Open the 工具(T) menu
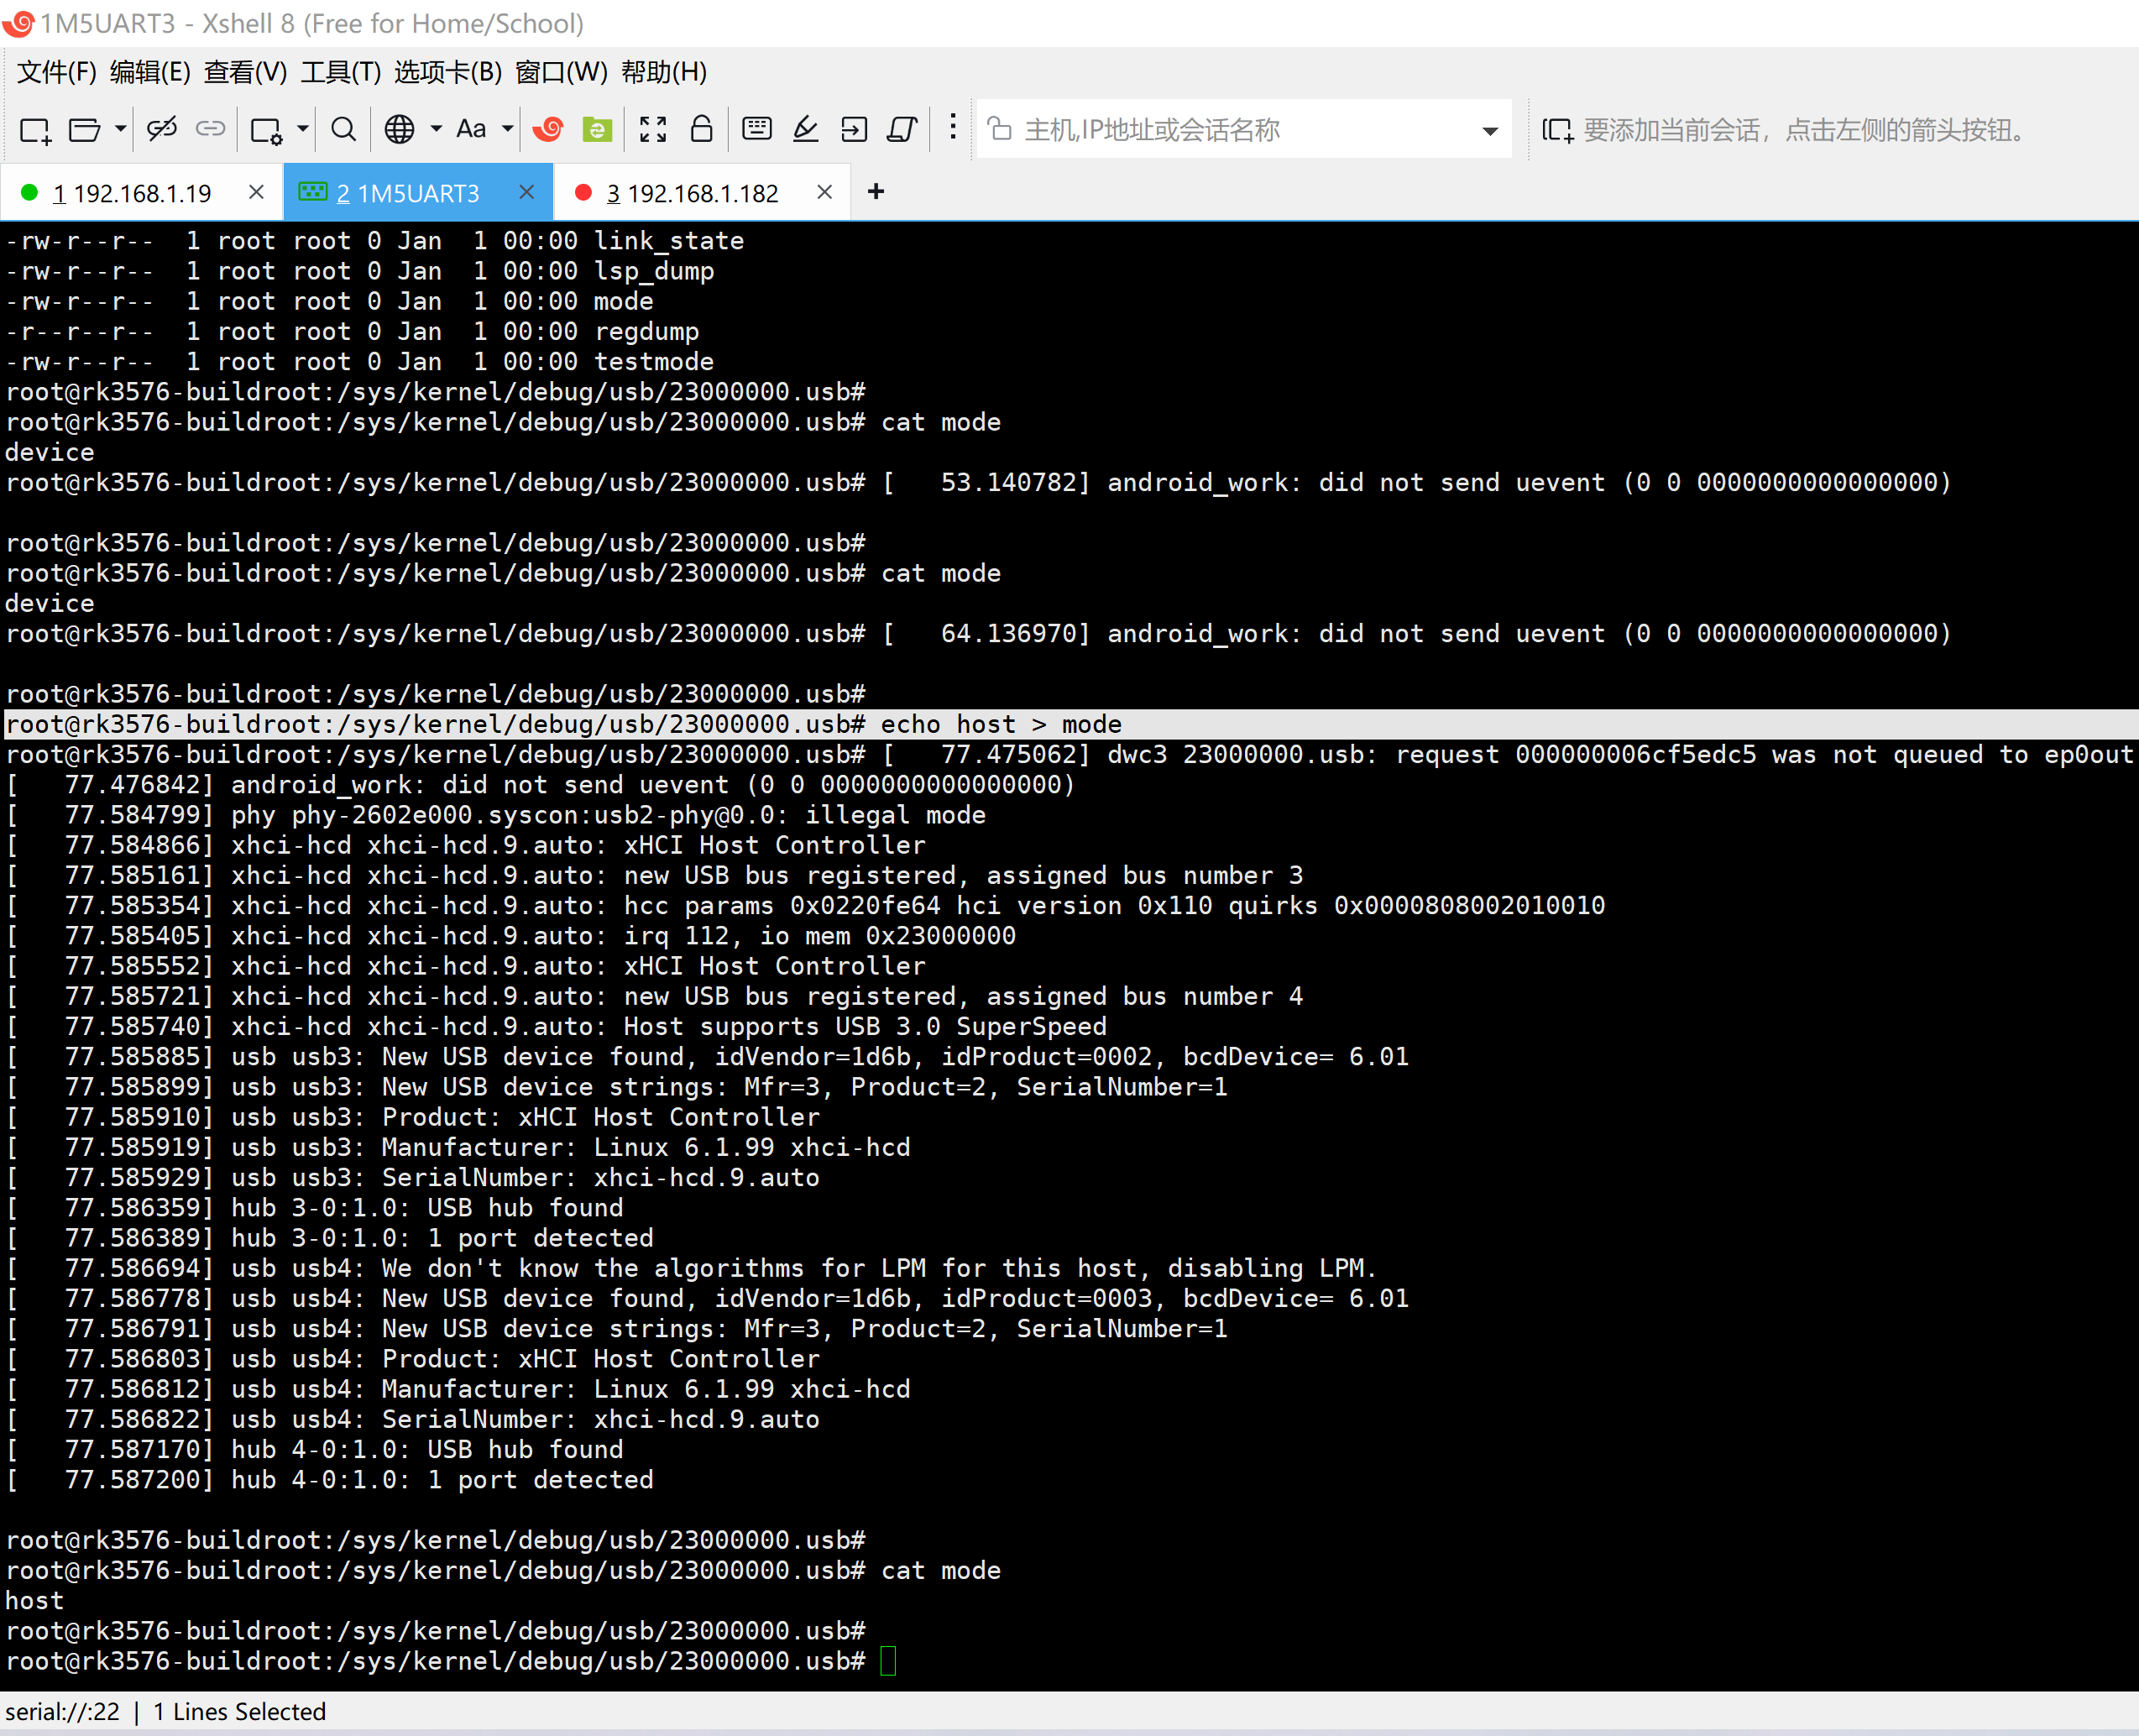Viewport: 2139px width, 1736px height. (340, 72)
